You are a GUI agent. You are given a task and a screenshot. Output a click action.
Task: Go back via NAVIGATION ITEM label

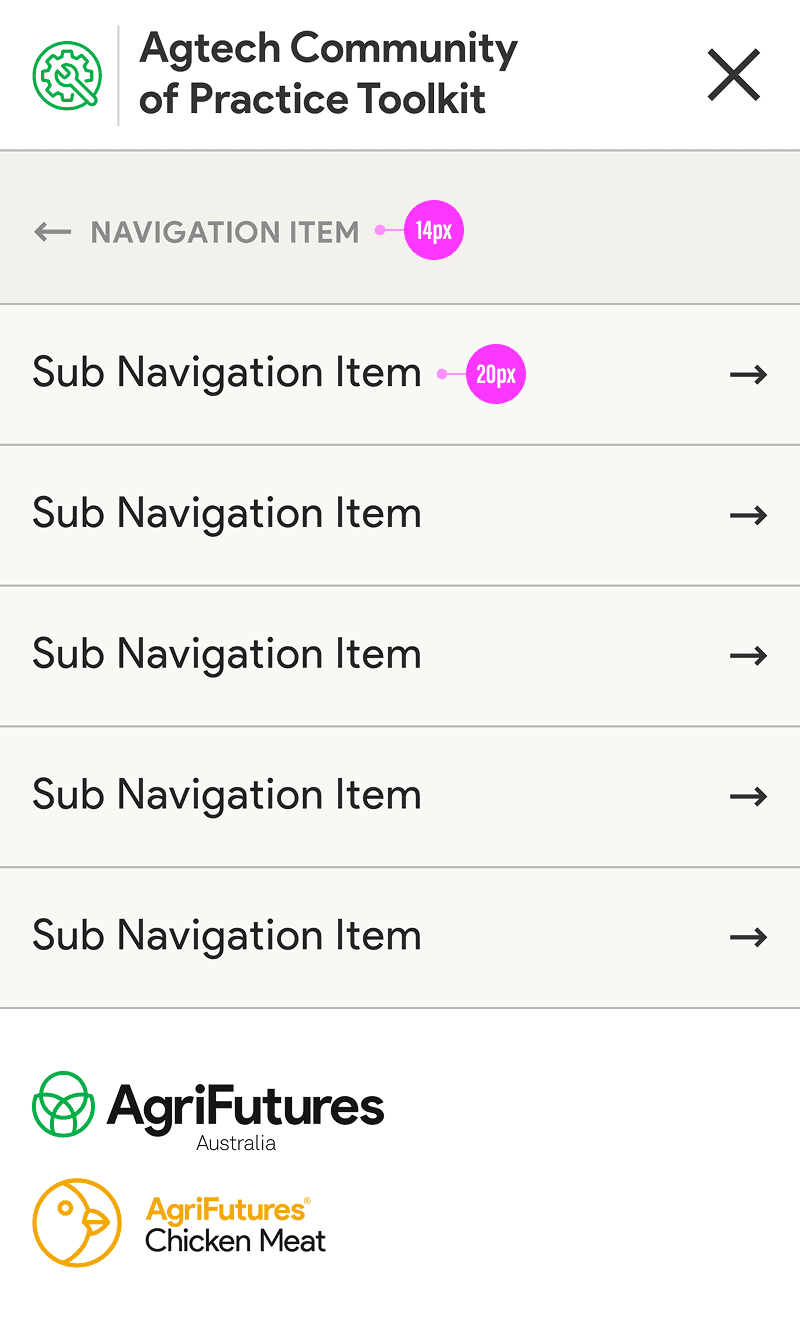pyautogui.click(x=225, y=232)
